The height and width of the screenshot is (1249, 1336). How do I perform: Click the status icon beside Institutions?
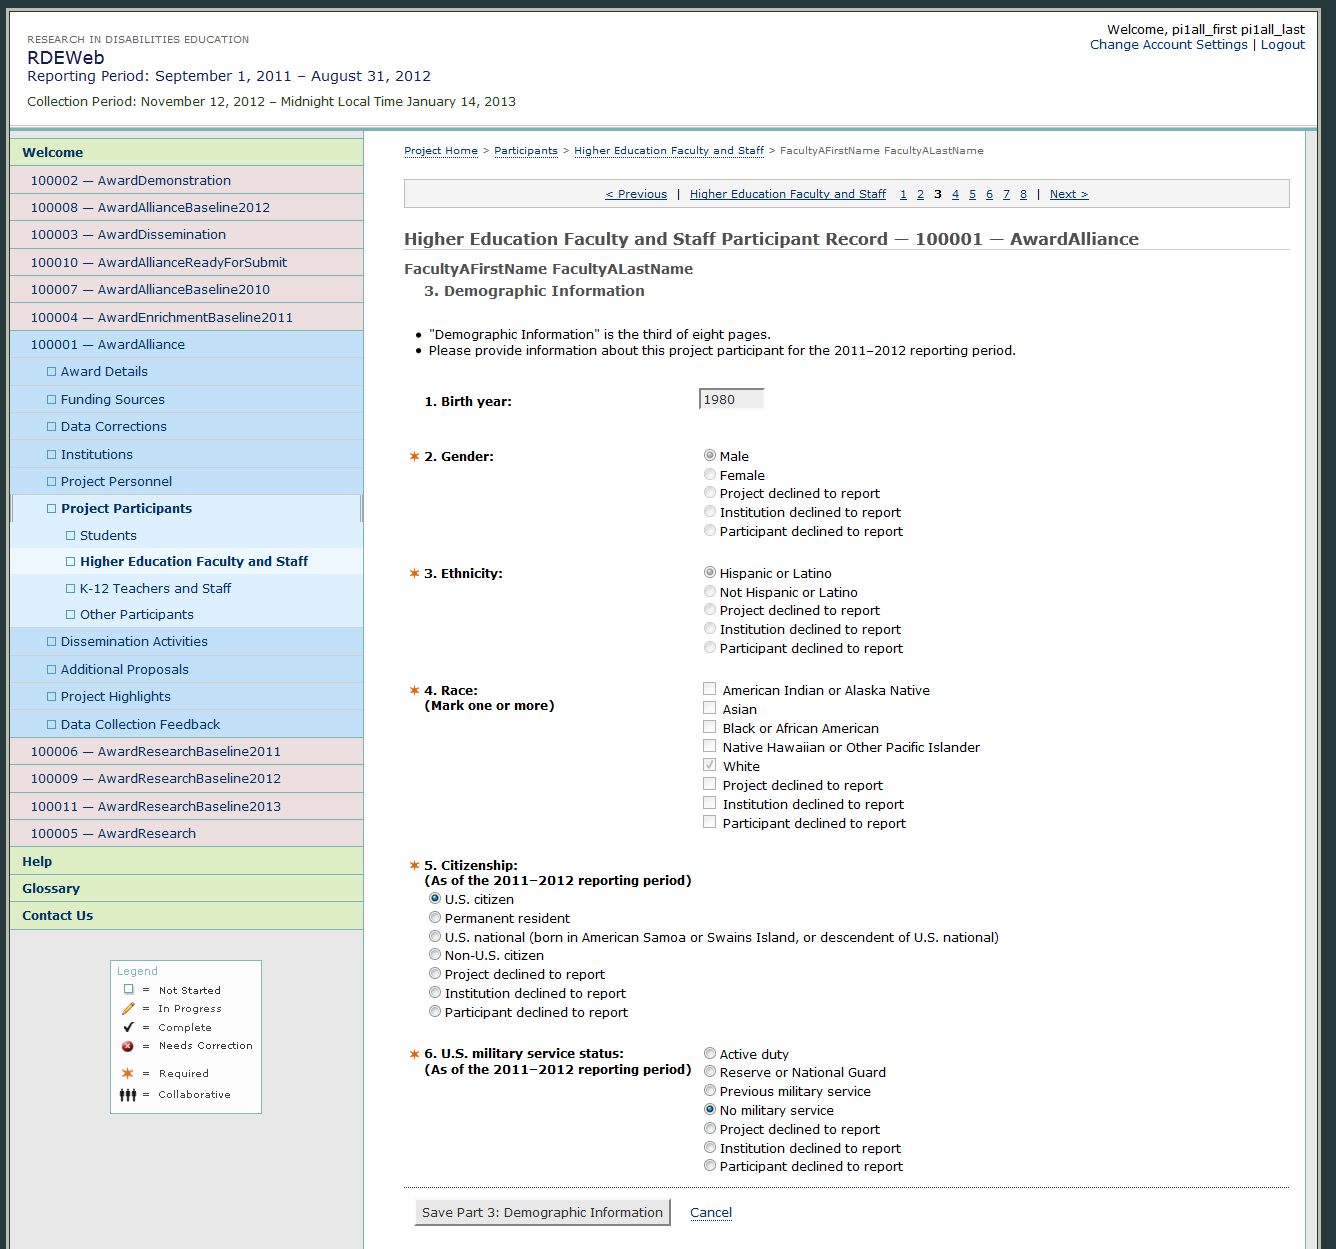click(x=51, y=455)
